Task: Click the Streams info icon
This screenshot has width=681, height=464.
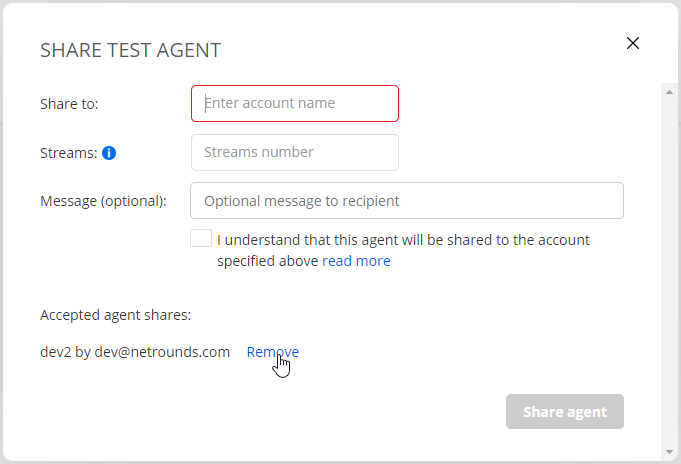Action: click(109, 153)
